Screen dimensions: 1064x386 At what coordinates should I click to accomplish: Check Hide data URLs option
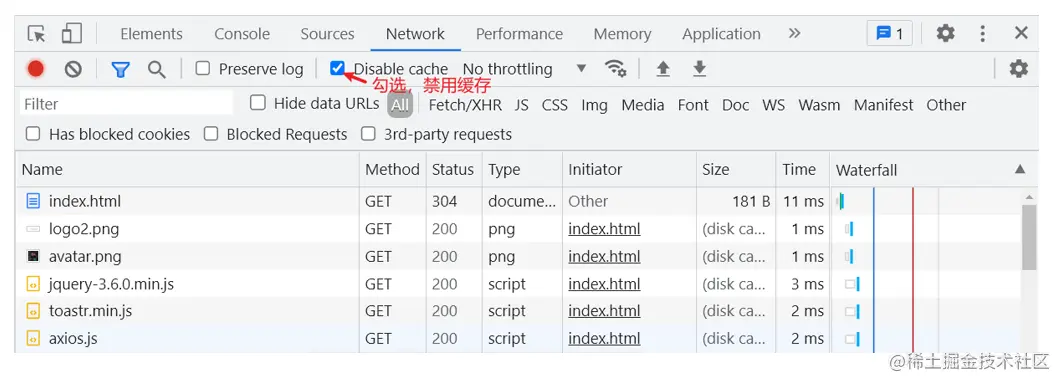[257, 103]
